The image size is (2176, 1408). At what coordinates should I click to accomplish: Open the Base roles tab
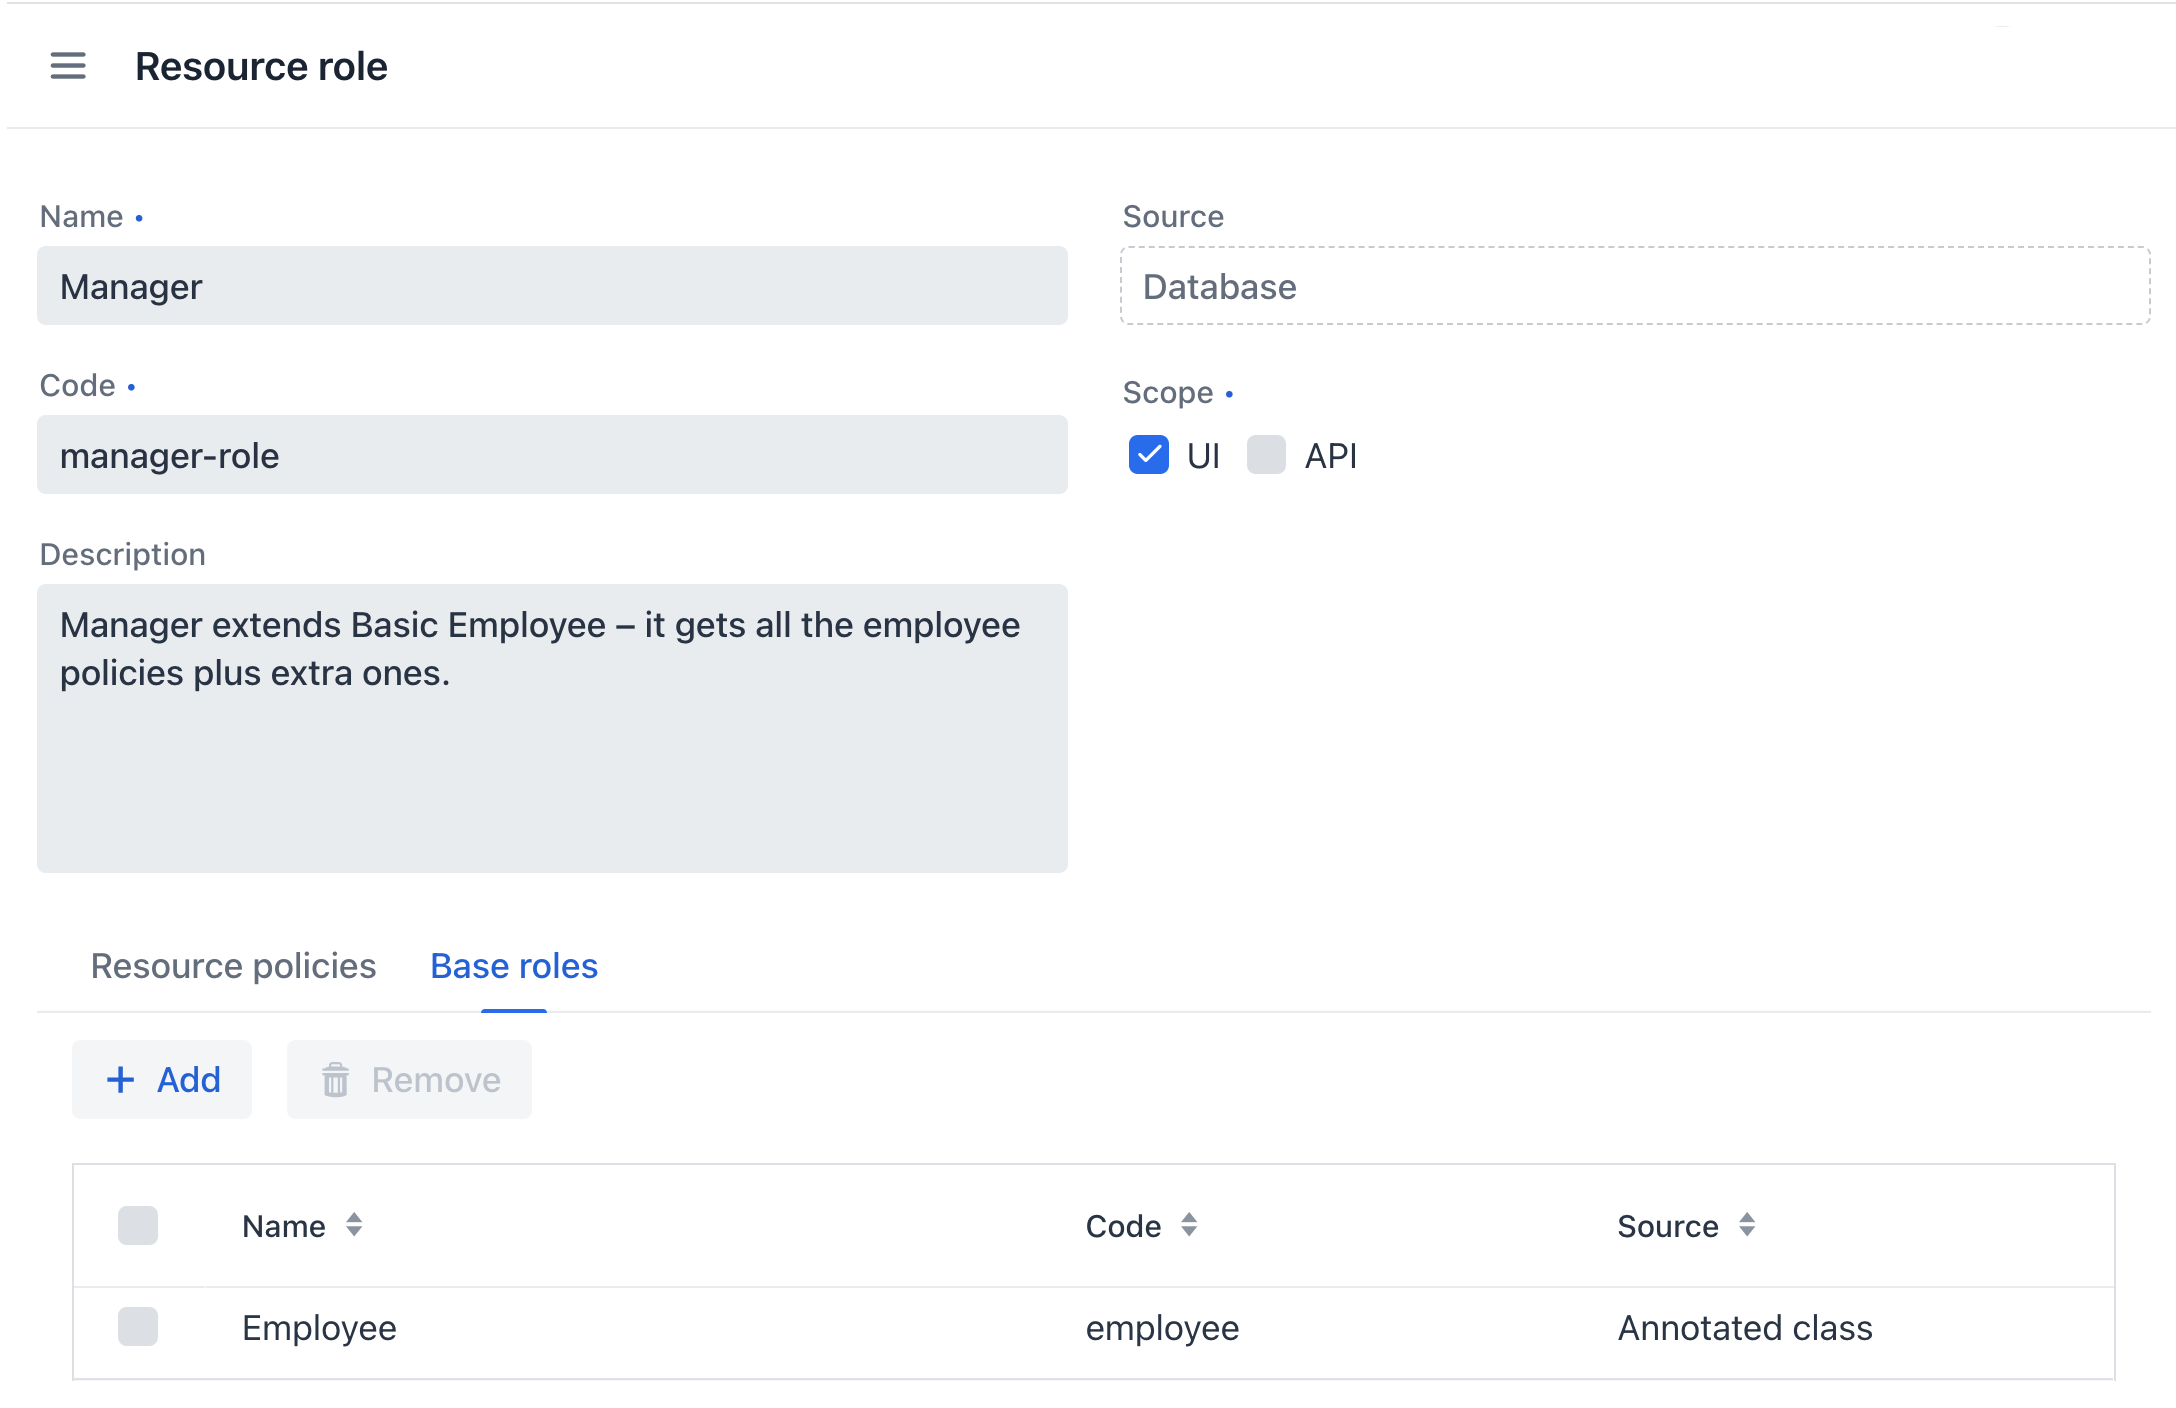[513, 966]
